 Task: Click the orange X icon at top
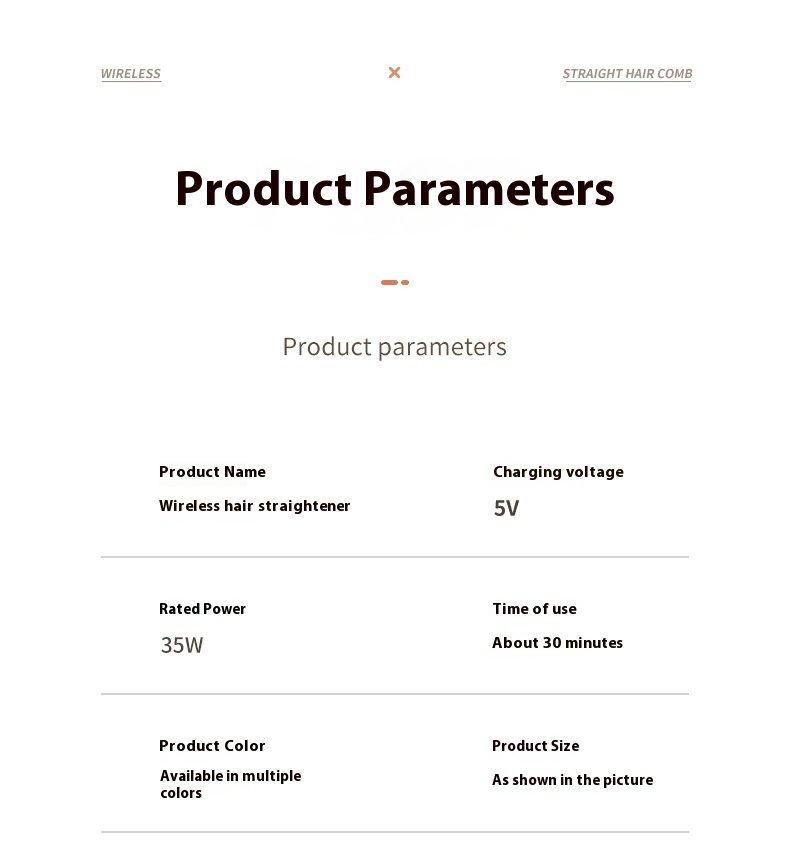pyautogui.click(x=394, y=72)
